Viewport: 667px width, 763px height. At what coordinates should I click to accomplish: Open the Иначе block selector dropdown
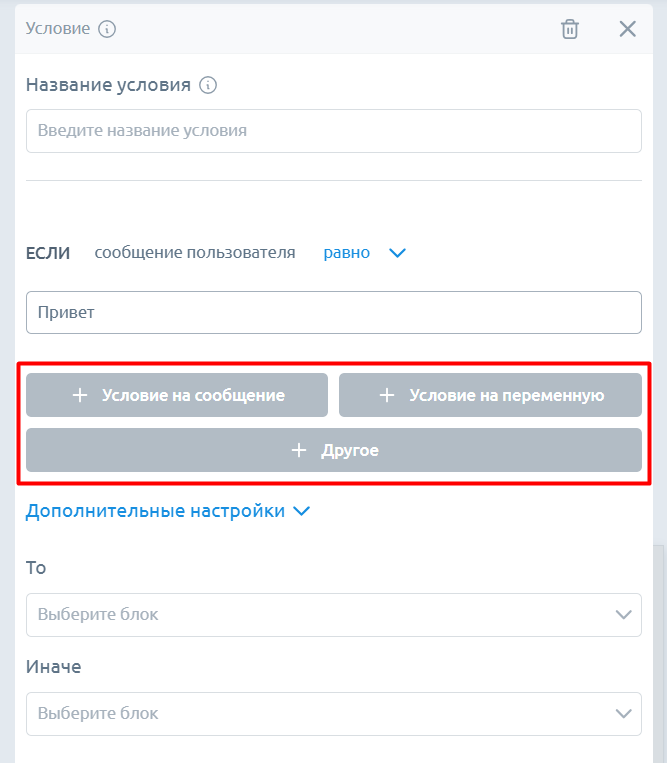[x=320, y=714]
